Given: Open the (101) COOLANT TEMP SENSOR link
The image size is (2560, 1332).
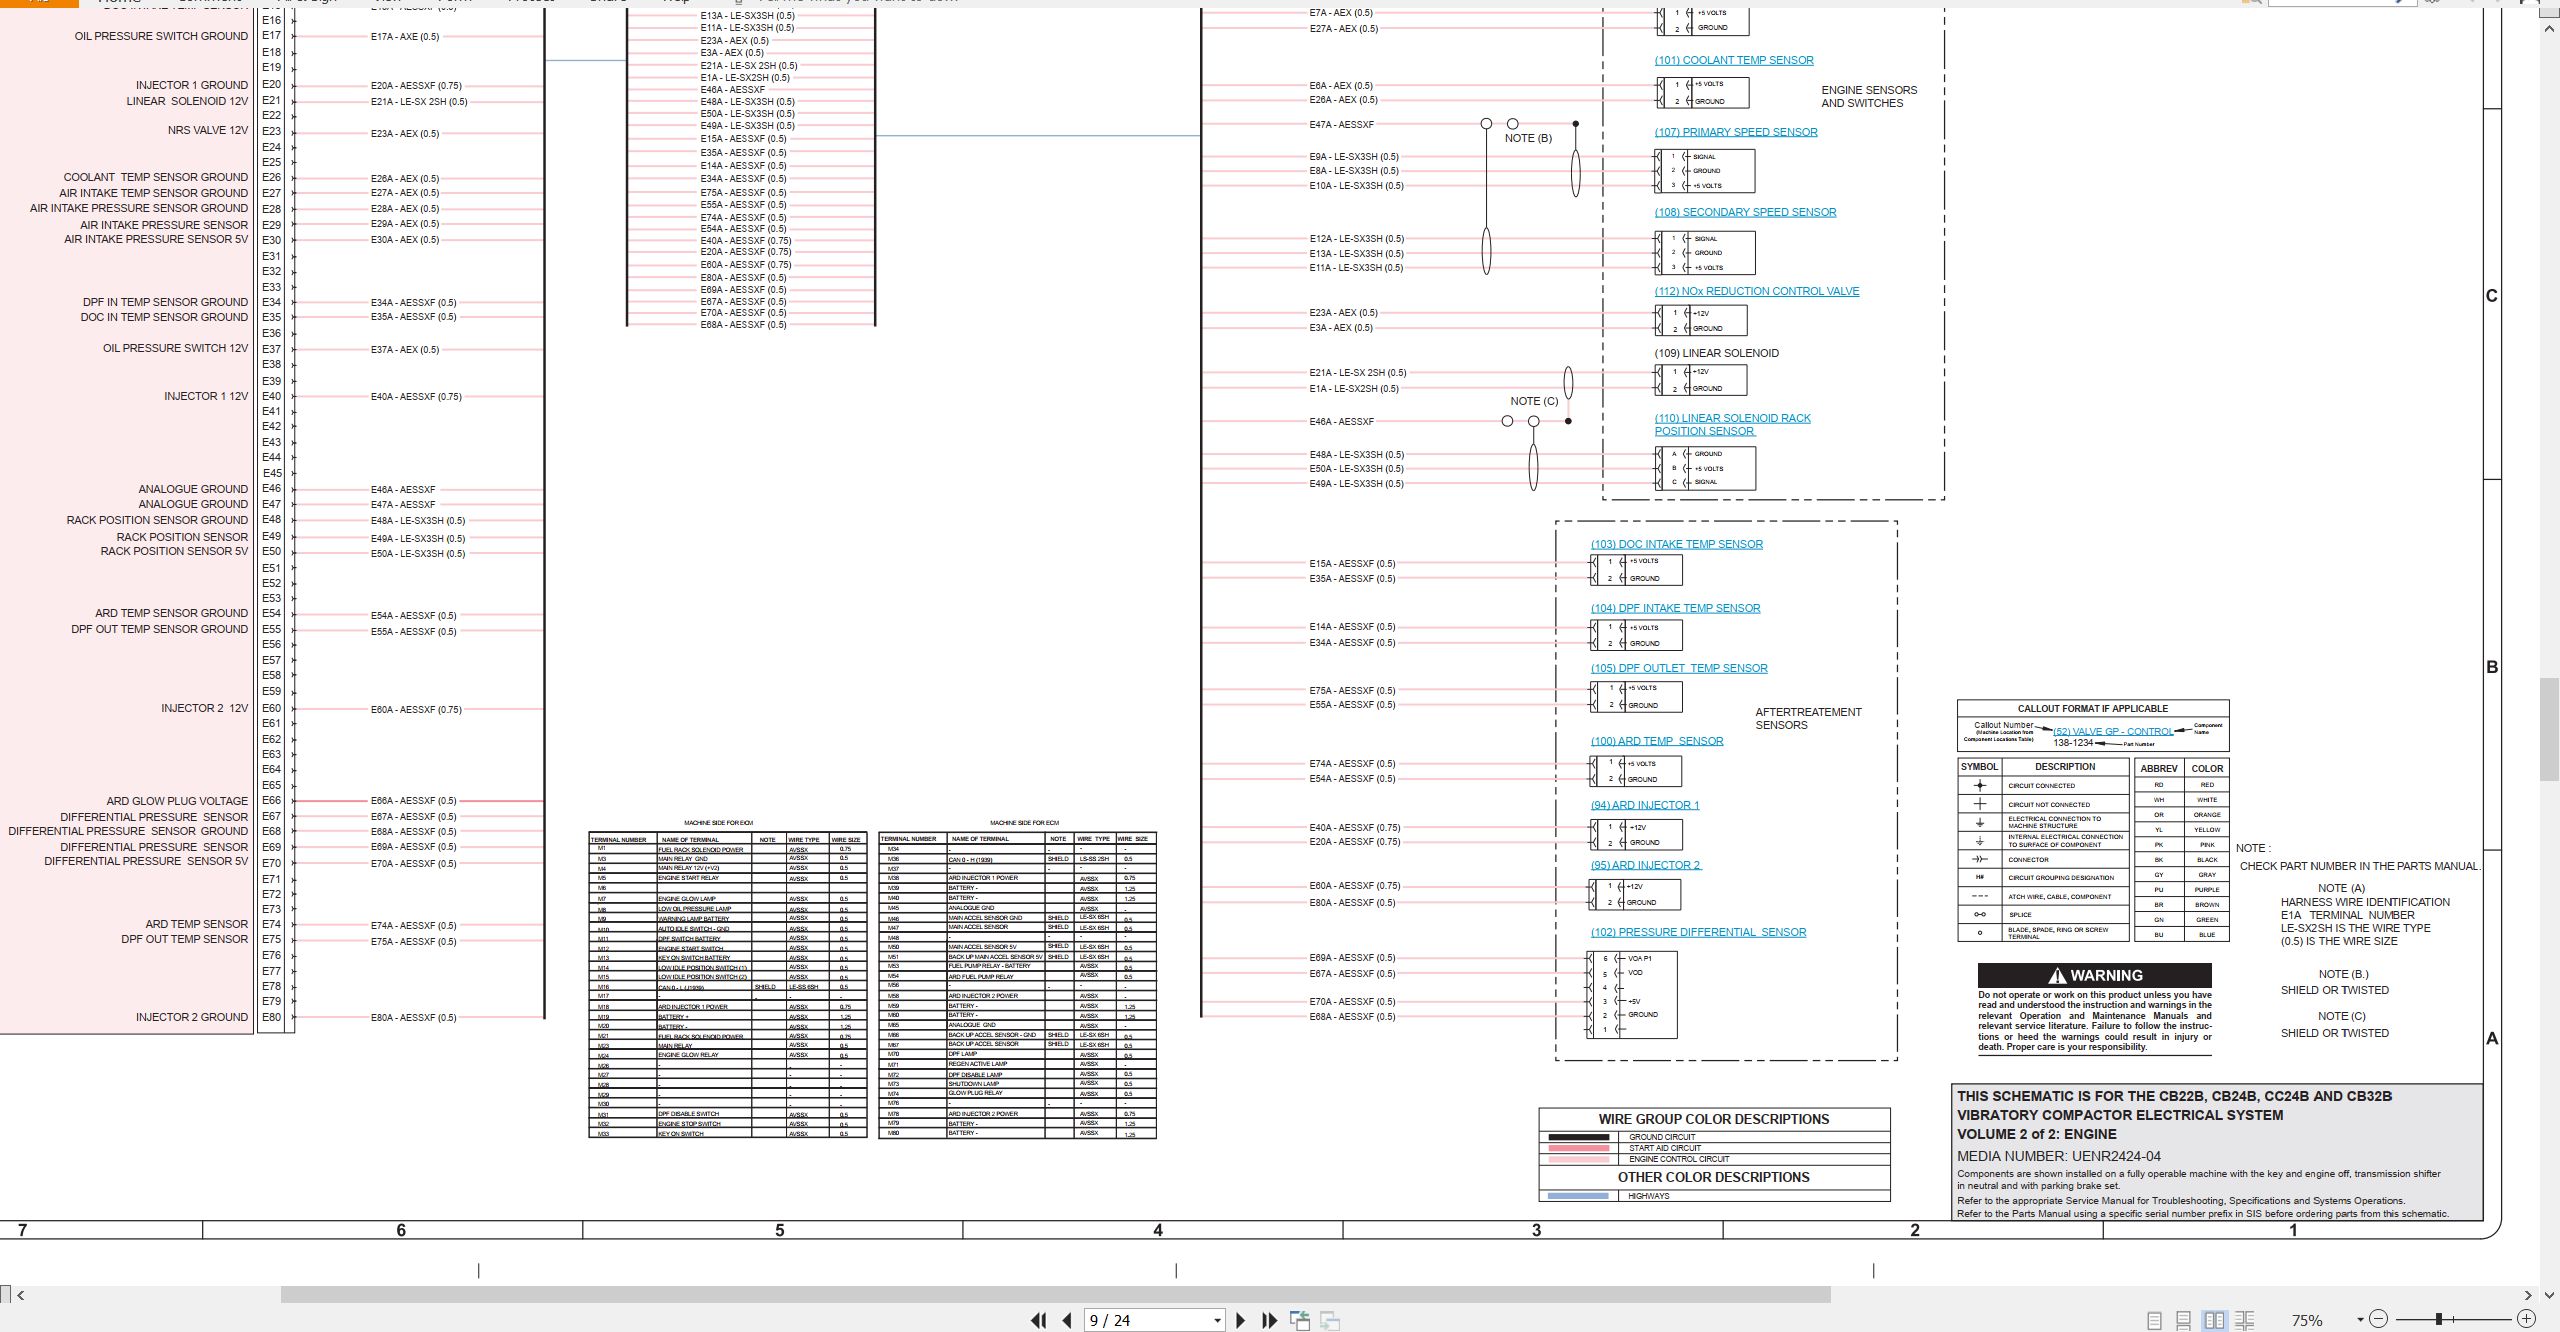Looking at the screenshot, I should click(x=1734, y=60).
